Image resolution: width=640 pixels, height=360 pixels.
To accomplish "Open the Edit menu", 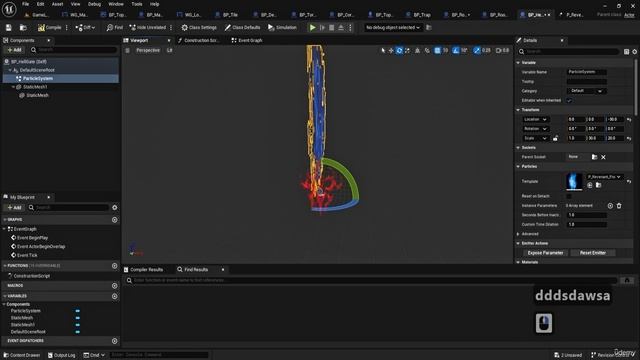I will pyautogui.click(x=40, y=4).
